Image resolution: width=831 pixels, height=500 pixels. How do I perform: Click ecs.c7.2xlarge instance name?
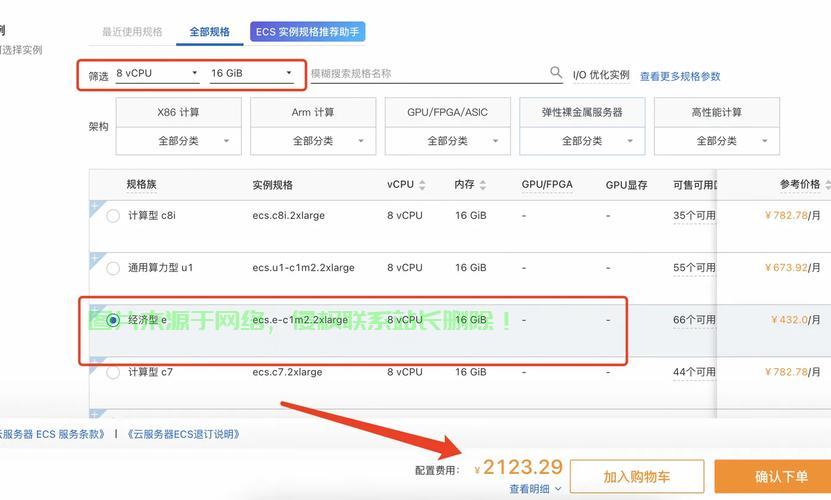[287, 372]
